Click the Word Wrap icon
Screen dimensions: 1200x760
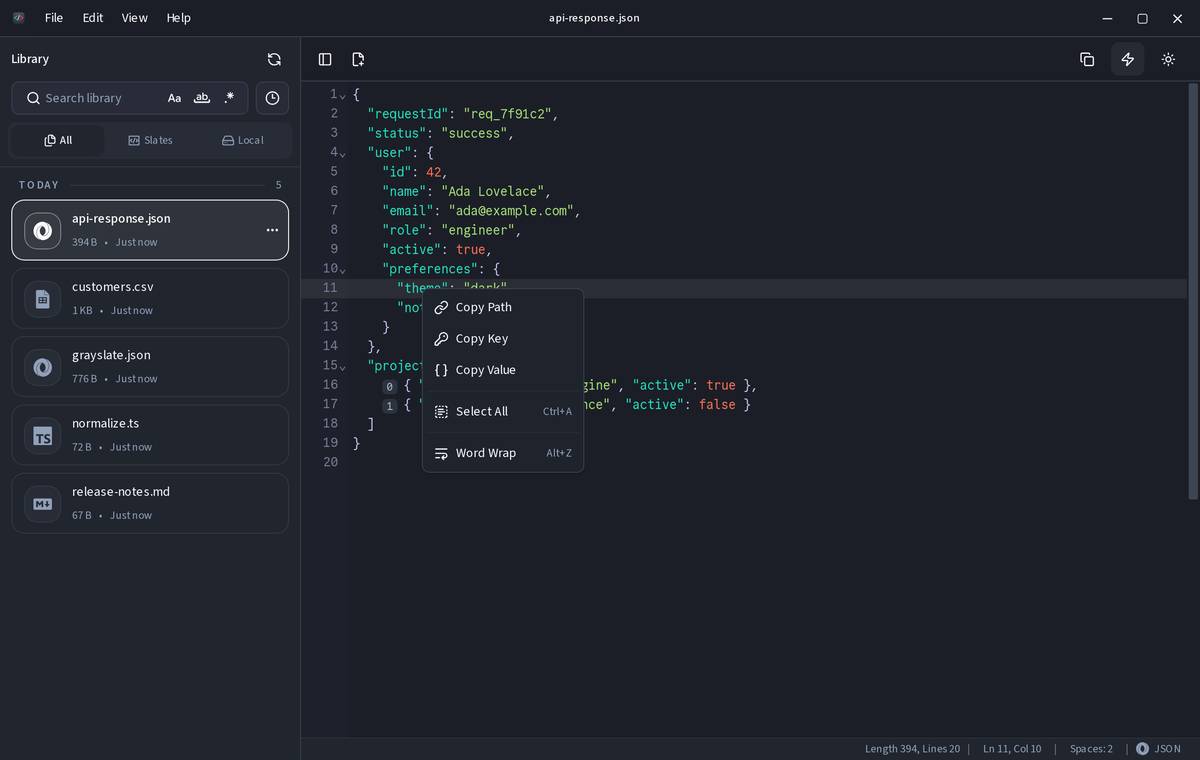(441, 453)
